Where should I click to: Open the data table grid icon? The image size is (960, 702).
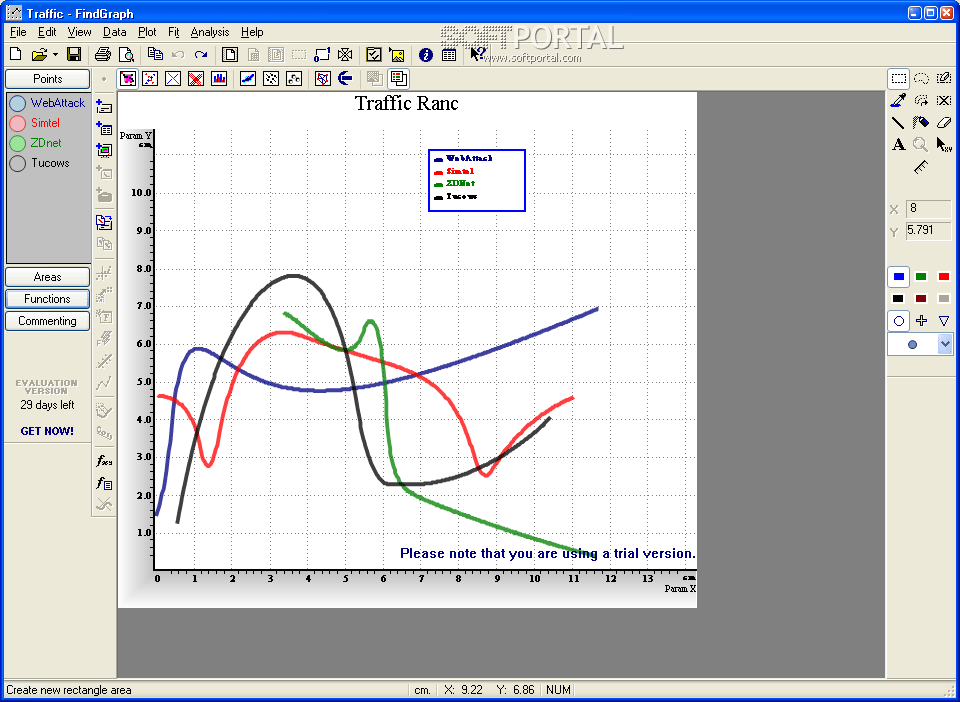(x=449, y=55)
